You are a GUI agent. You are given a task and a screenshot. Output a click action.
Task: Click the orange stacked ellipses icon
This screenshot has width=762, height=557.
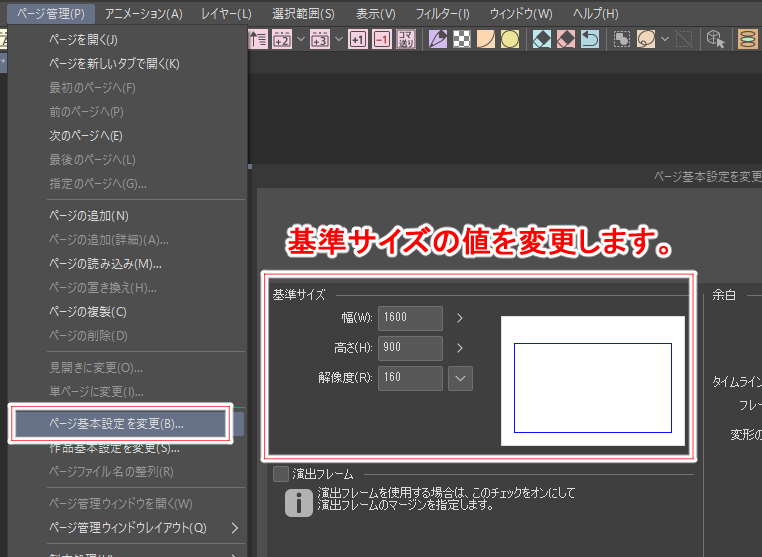[747, 39]
